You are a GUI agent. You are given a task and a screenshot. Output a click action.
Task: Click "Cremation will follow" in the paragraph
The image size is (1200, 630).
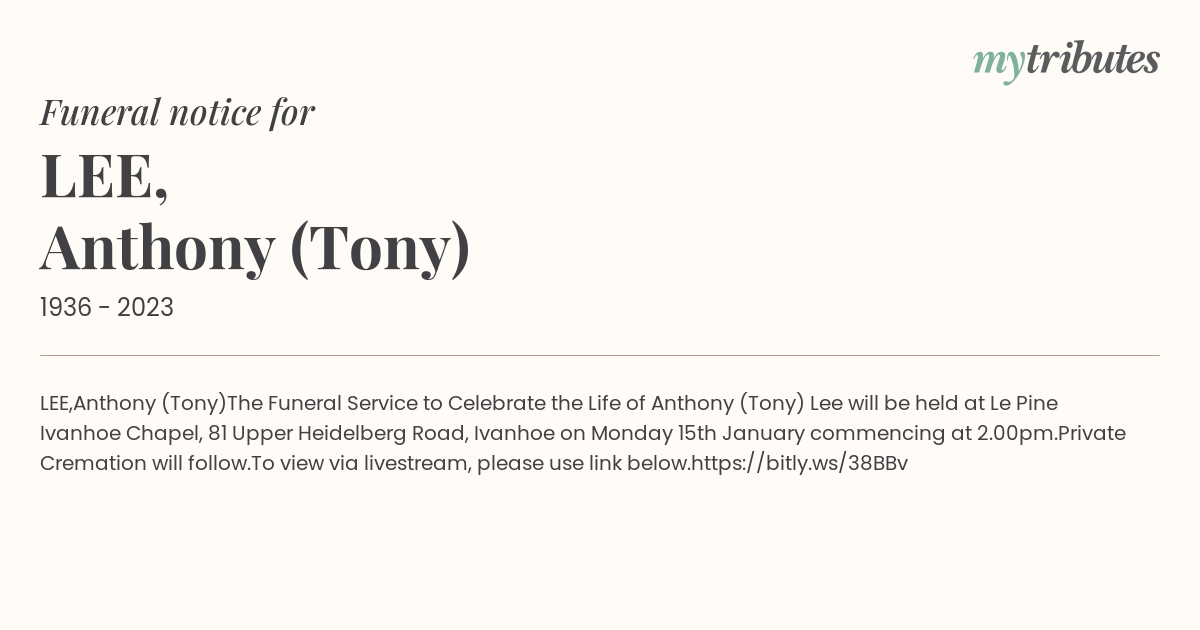(145, 463)
